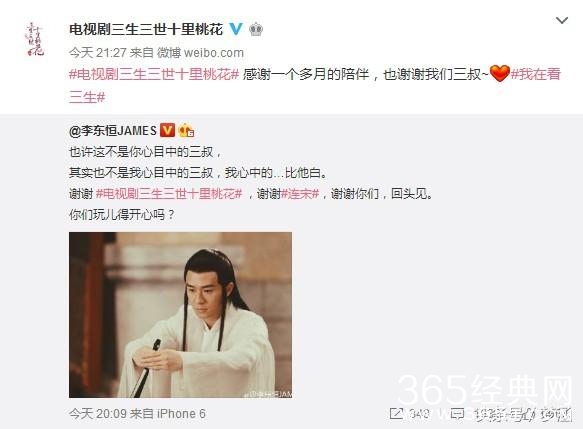
Task: Click the comment icon under the photo
Action: (x=457, y=413)
